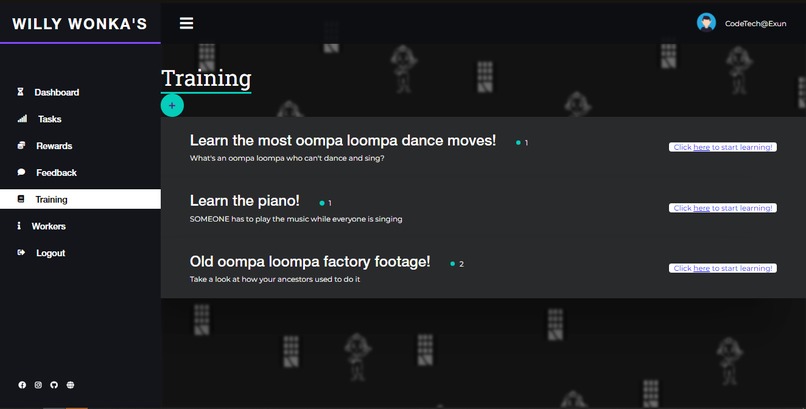Image resolution: width=806 pixels, height=409 pixels.
Task: Click the Training book icon
Action: pos(21,199)
